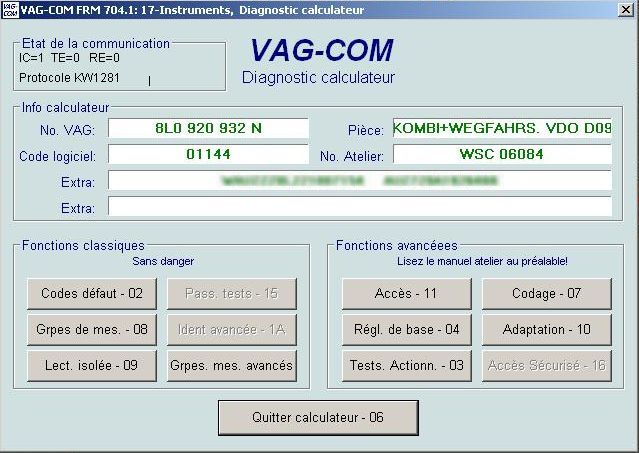Click Quitter calculateur - 06
The image size is (639, 453).
[318, 418]
